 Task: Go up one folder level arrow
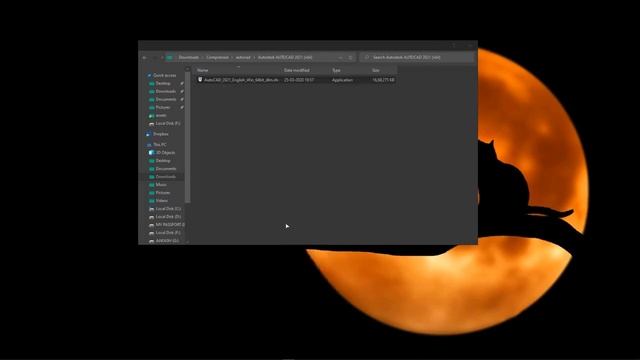point(162,58)
